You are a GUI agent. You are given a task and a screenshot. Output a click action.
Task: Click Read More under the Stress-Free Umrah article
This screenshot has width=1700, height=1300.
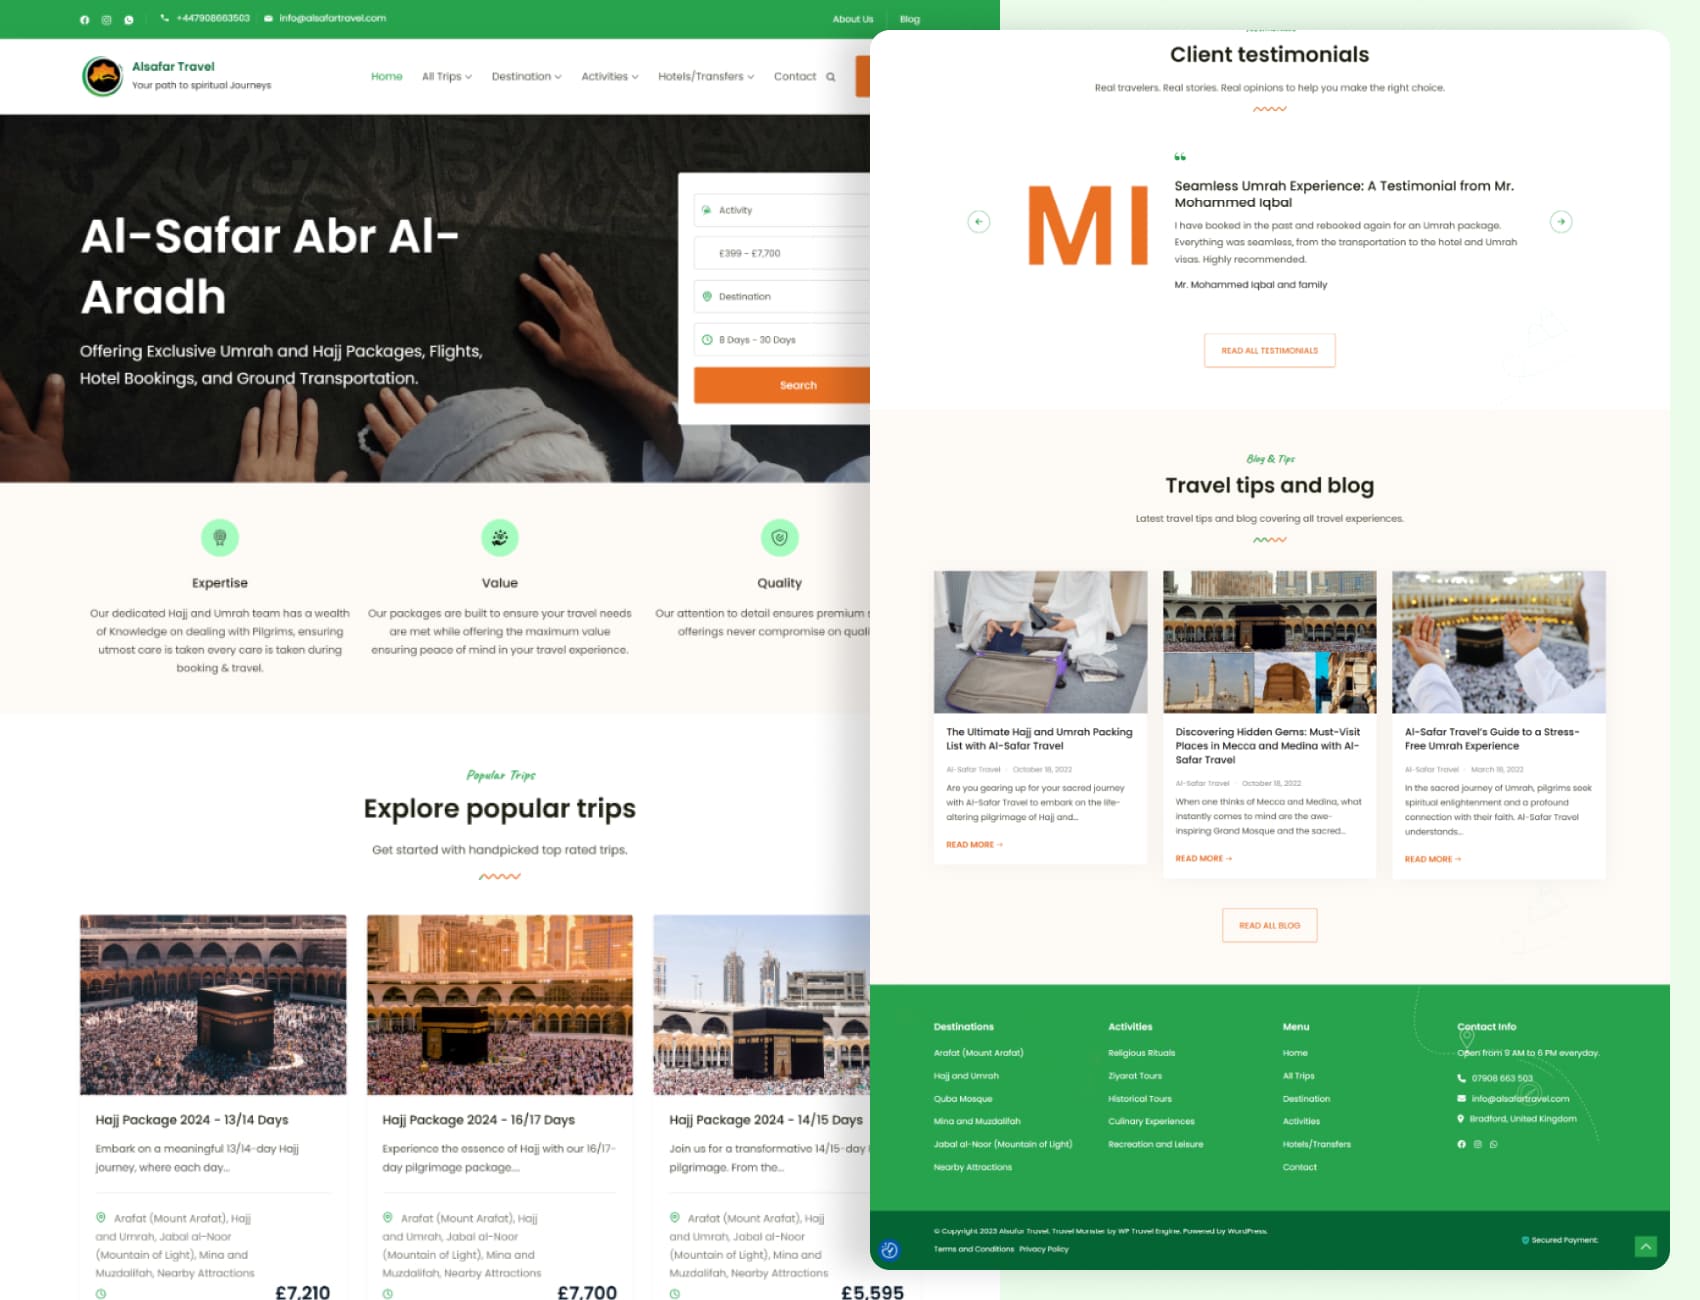click(x=1433, y=859)
